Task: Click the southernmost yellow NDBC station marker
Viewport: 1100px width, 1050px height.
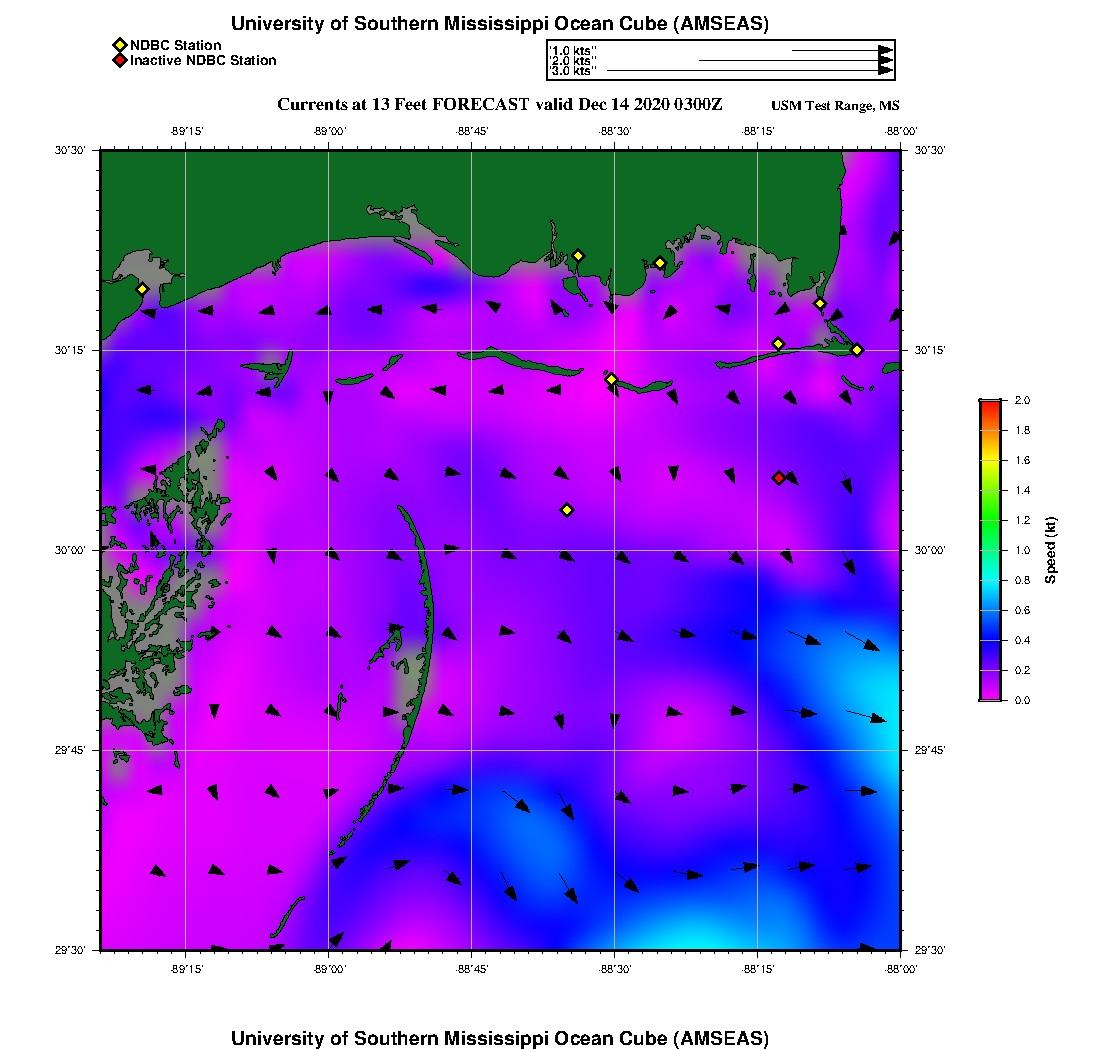Action: (567, 510)
